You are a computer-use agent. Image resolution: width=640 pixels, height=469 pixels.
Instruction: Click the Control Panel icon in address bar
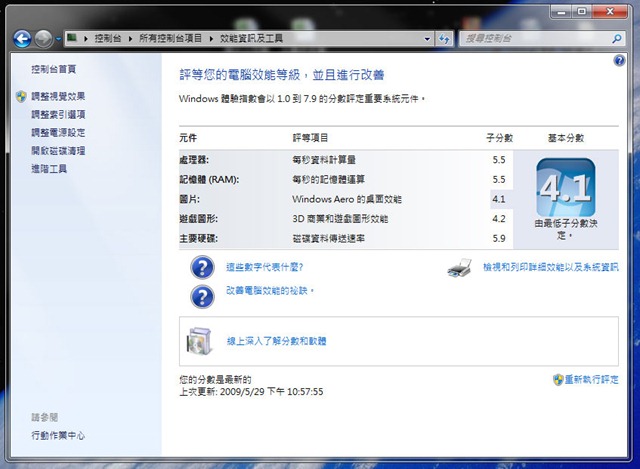click(72, 38)
